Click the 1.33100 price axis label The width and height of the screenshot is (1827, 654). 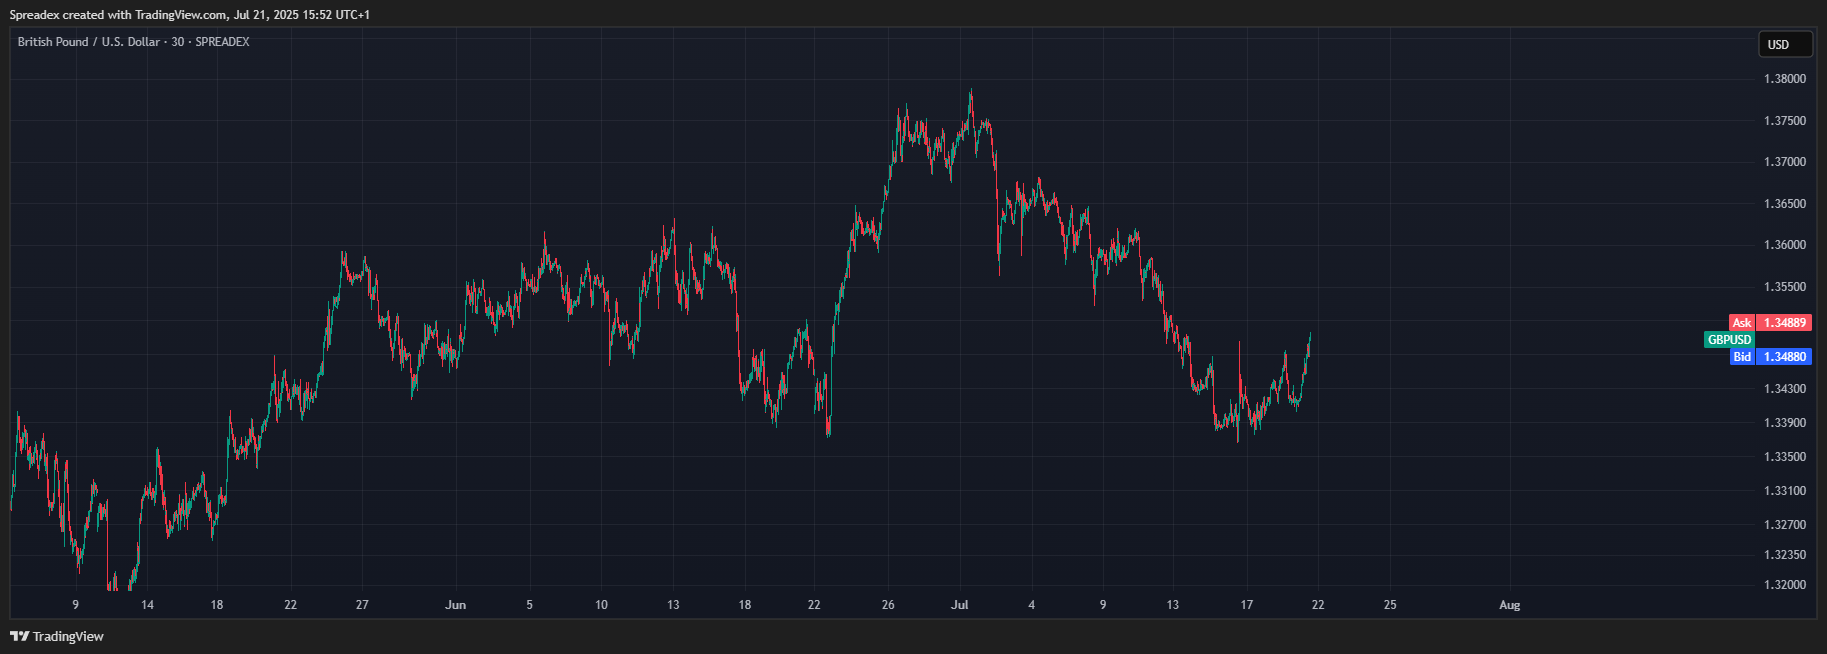tap(1785, 491)
